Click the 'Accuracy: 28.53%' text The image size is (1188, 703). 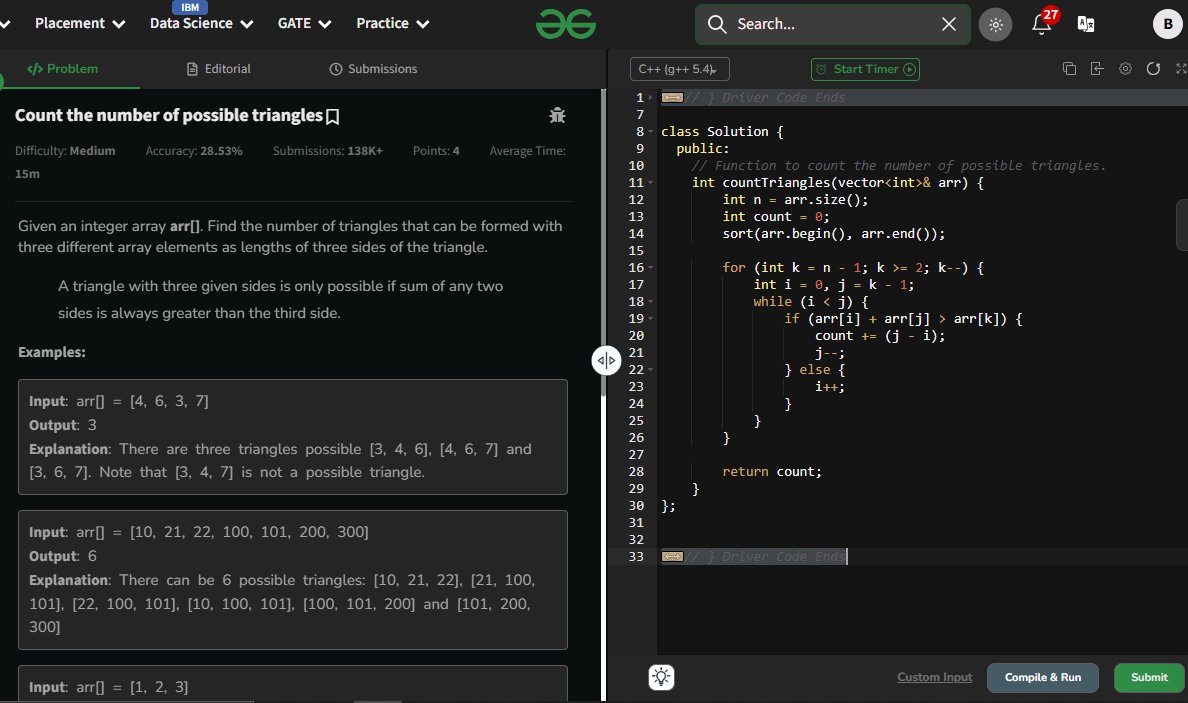[194, 151]
